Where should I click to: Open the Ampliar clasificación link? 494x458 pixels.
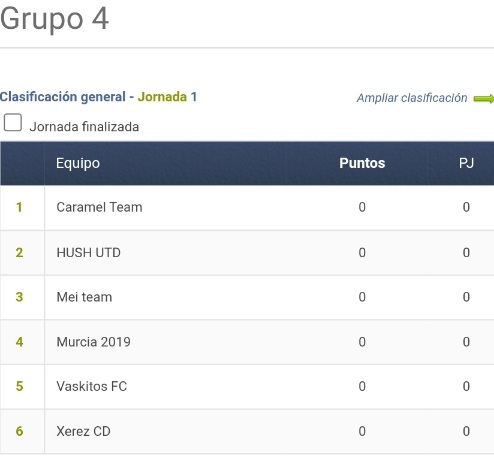click(x=412, y=98)
